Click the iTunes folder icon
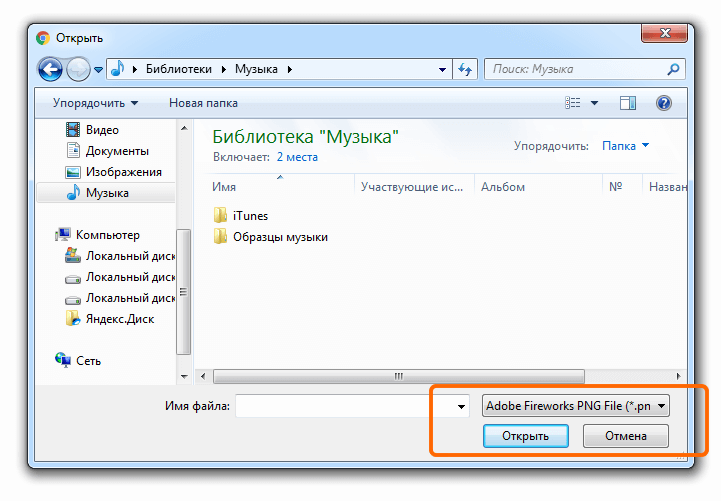 (220, 215)
